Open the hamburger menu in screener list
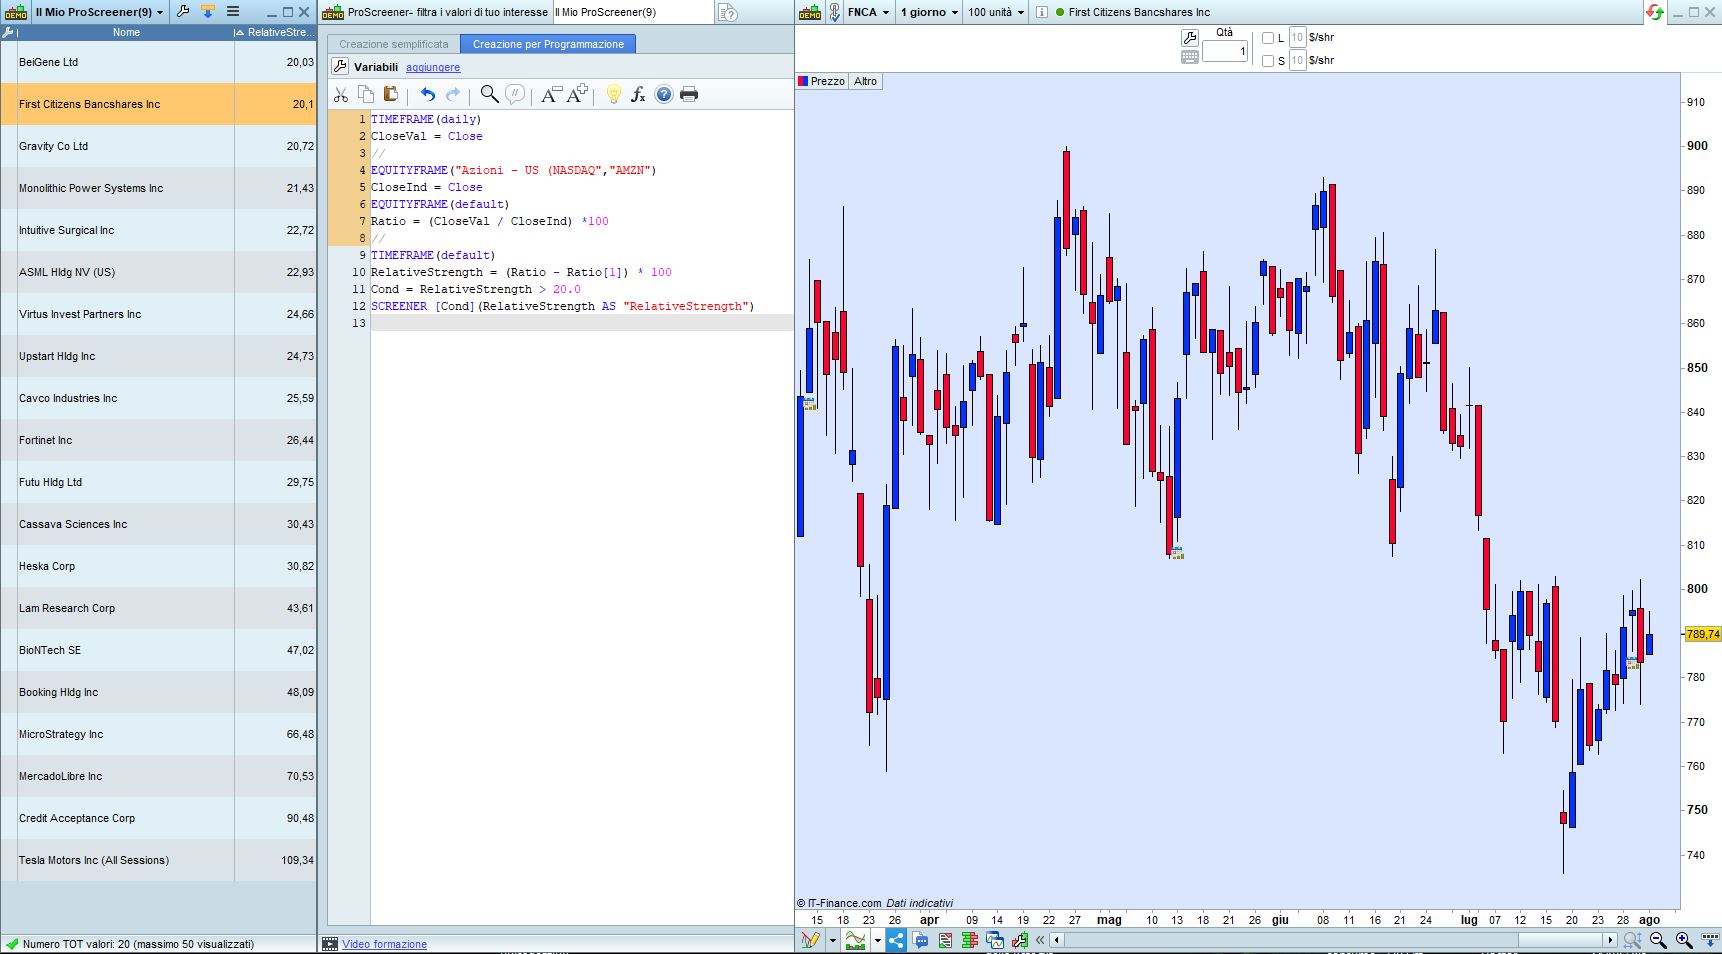This screenshot has height=954, width=1722. point(233,12)
